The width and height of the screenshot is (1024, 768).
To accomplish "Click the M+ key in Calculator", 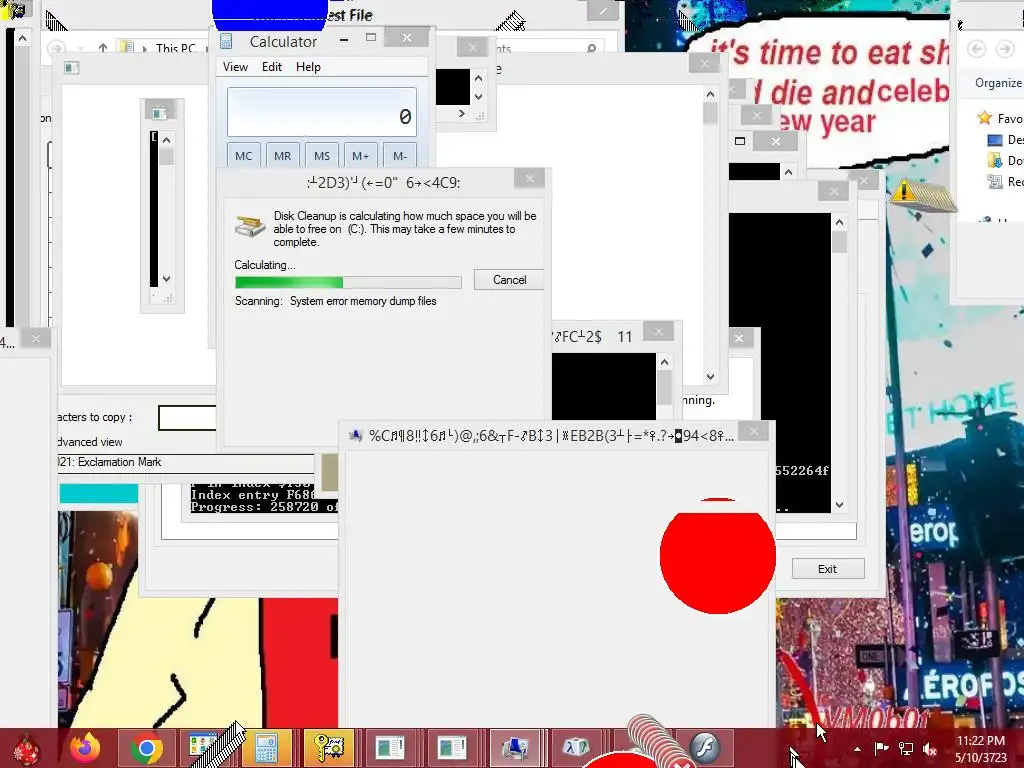I will tap(360, 155).
